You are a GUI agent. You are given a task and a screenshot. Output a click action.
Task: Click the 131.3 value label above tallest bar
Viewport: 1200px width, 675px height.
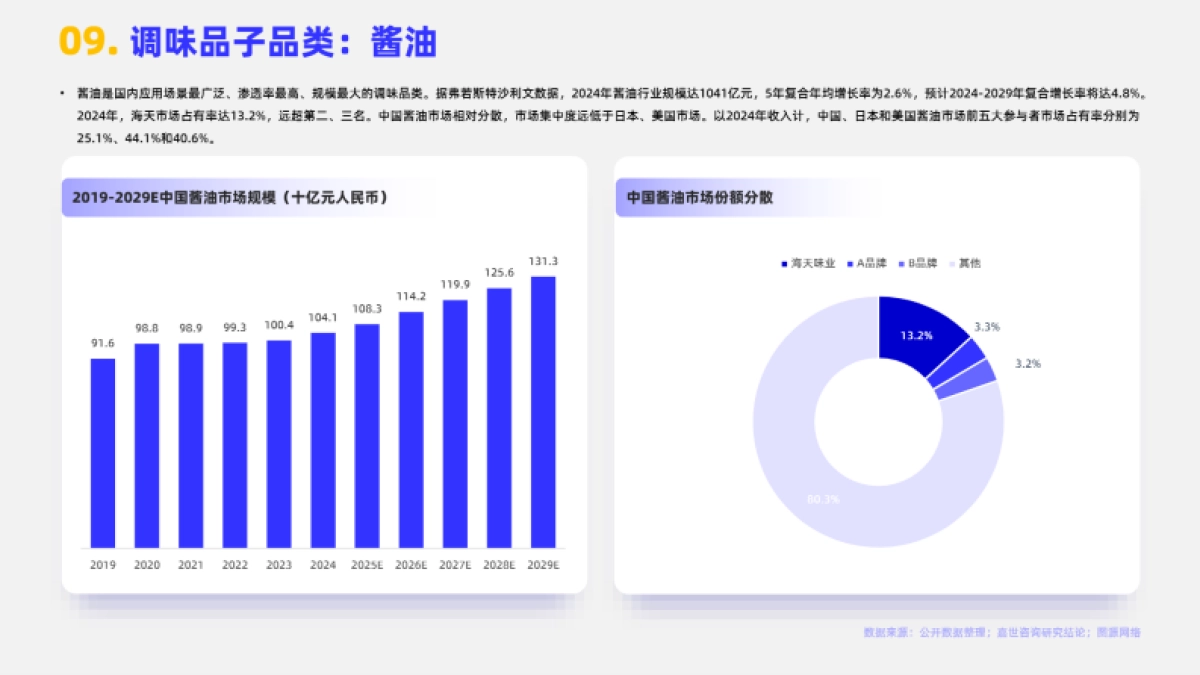pos(544,262)
